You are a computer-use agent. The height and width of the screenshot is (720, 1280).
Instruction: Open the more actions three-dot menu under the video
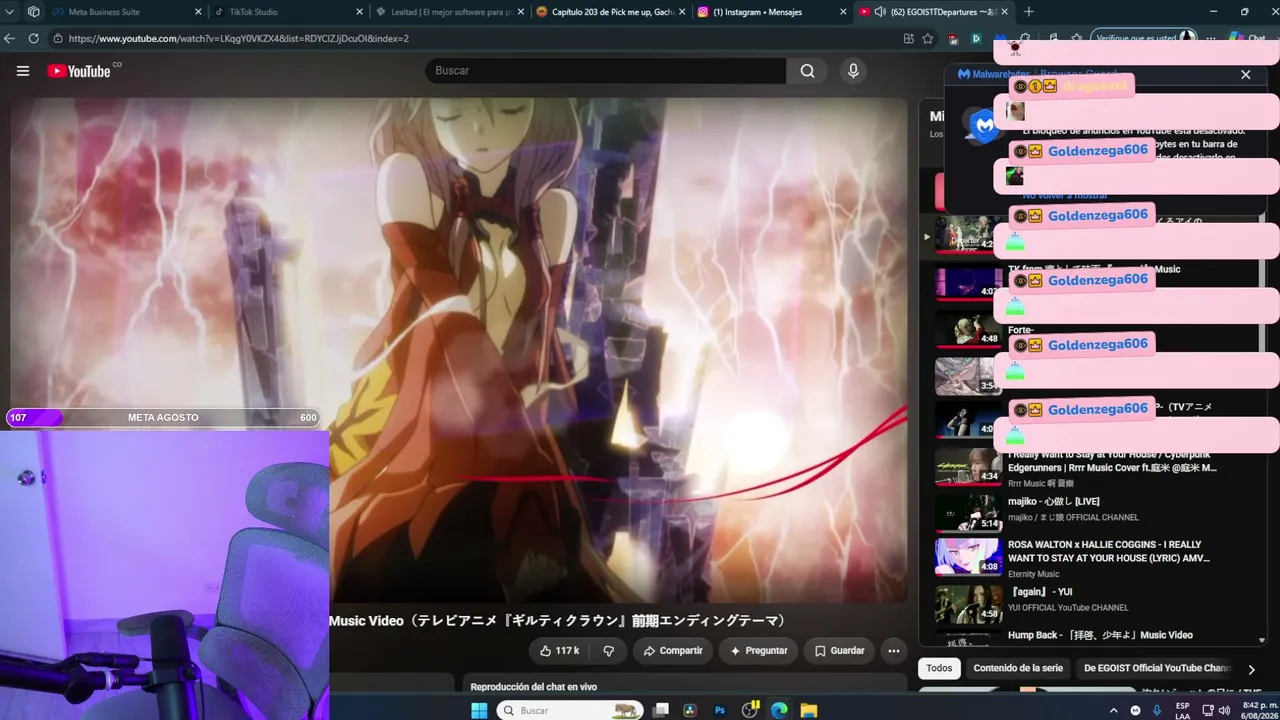pyautogui.click(x=894, y=651)
